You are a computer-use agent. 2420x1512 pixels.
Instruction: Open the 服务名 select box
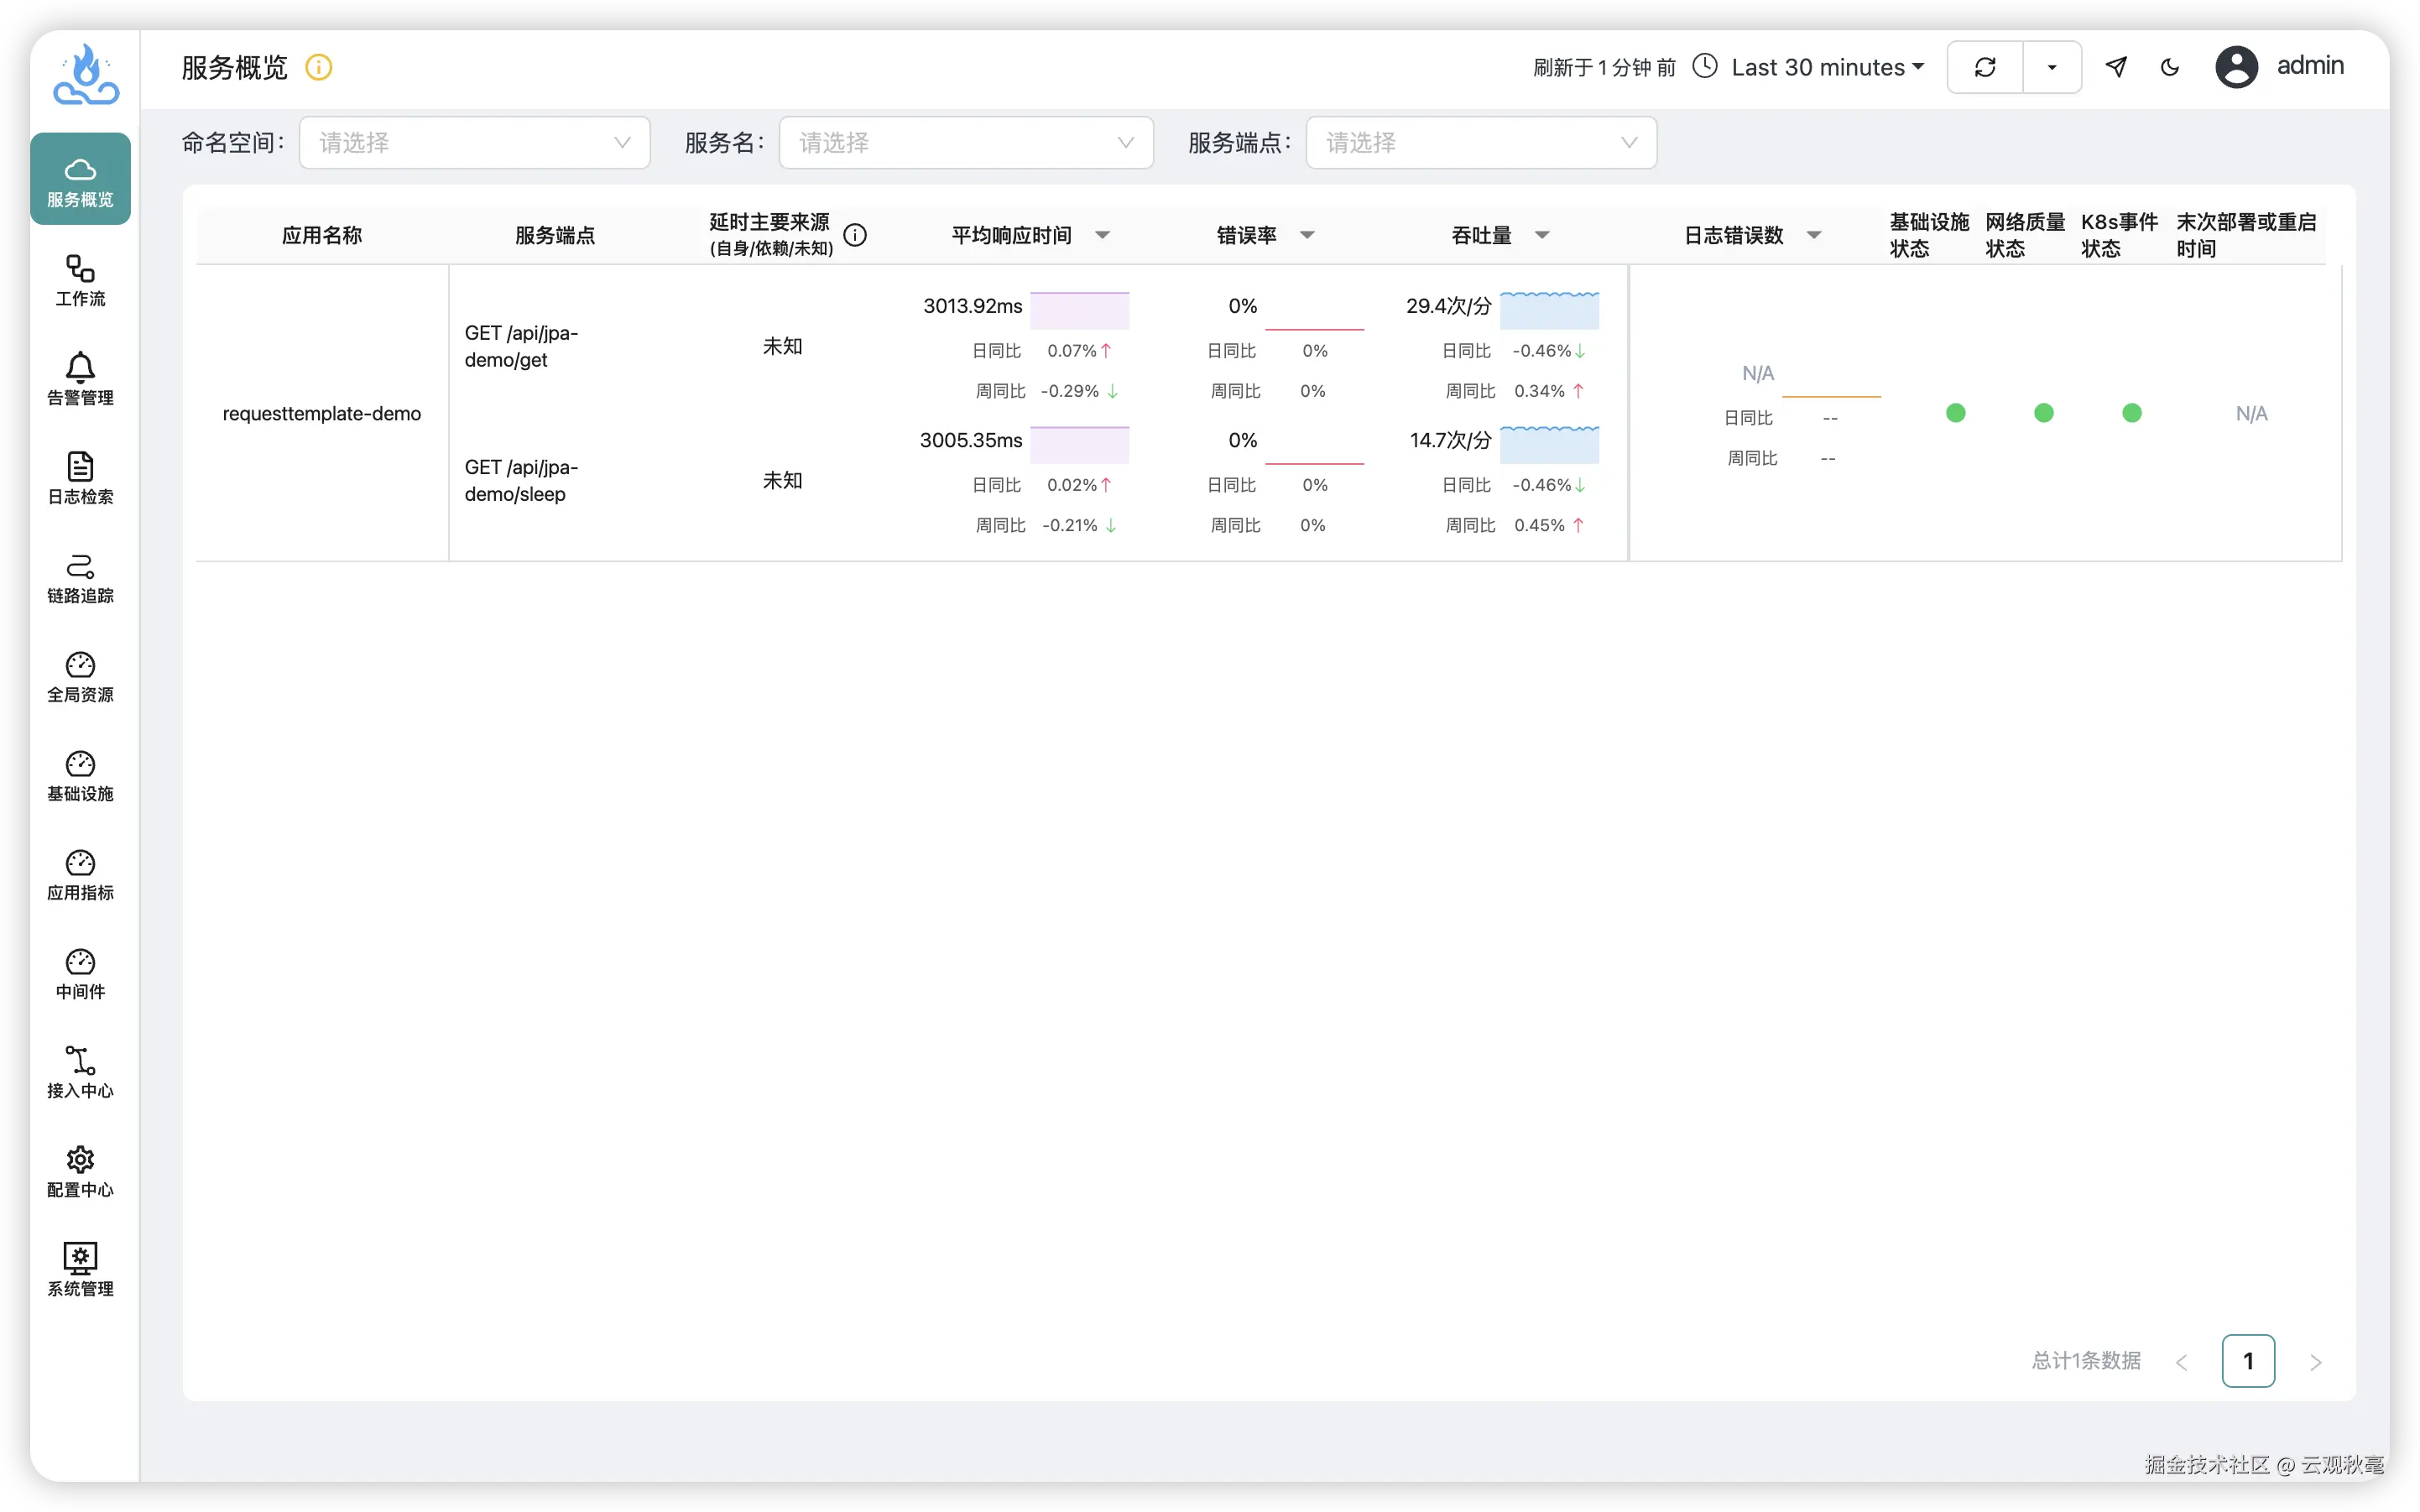coord(965,143)
